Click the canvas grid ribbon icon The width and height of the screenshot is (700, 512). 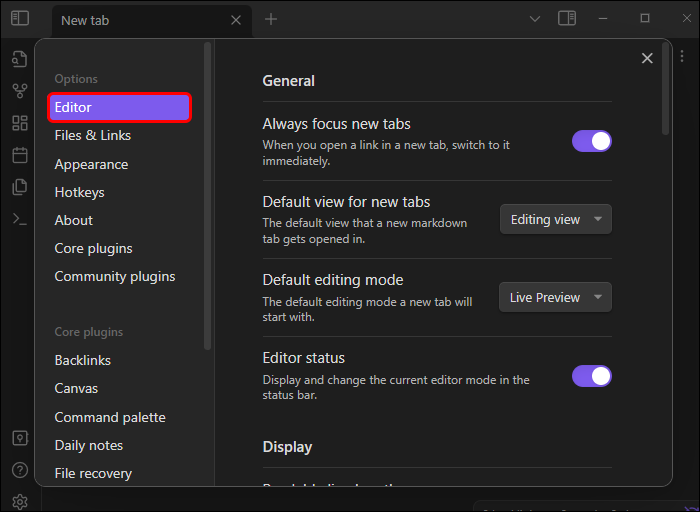(20, 123)
